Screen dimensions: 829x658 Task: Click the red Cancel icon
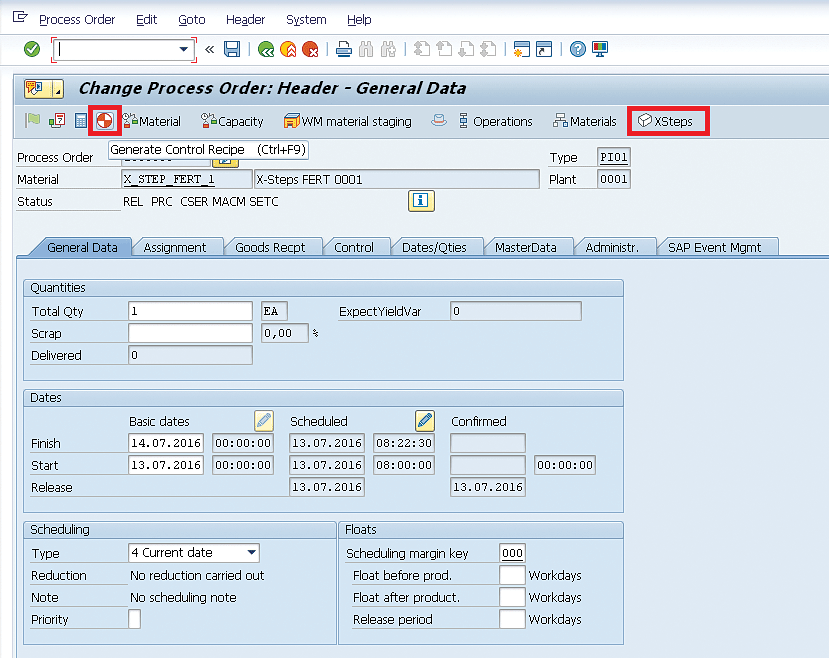[x=310, y=49]
